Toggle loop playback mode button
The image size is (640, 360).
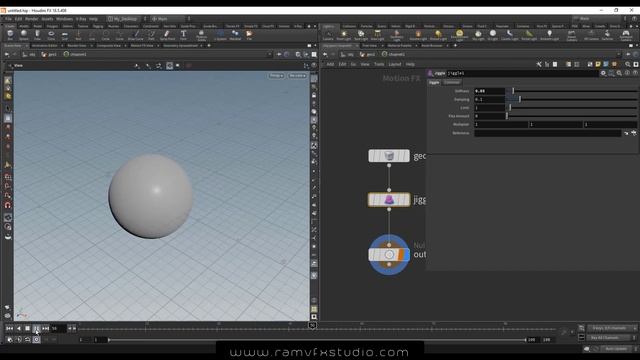pyautogui.click(x=27, y=339)
